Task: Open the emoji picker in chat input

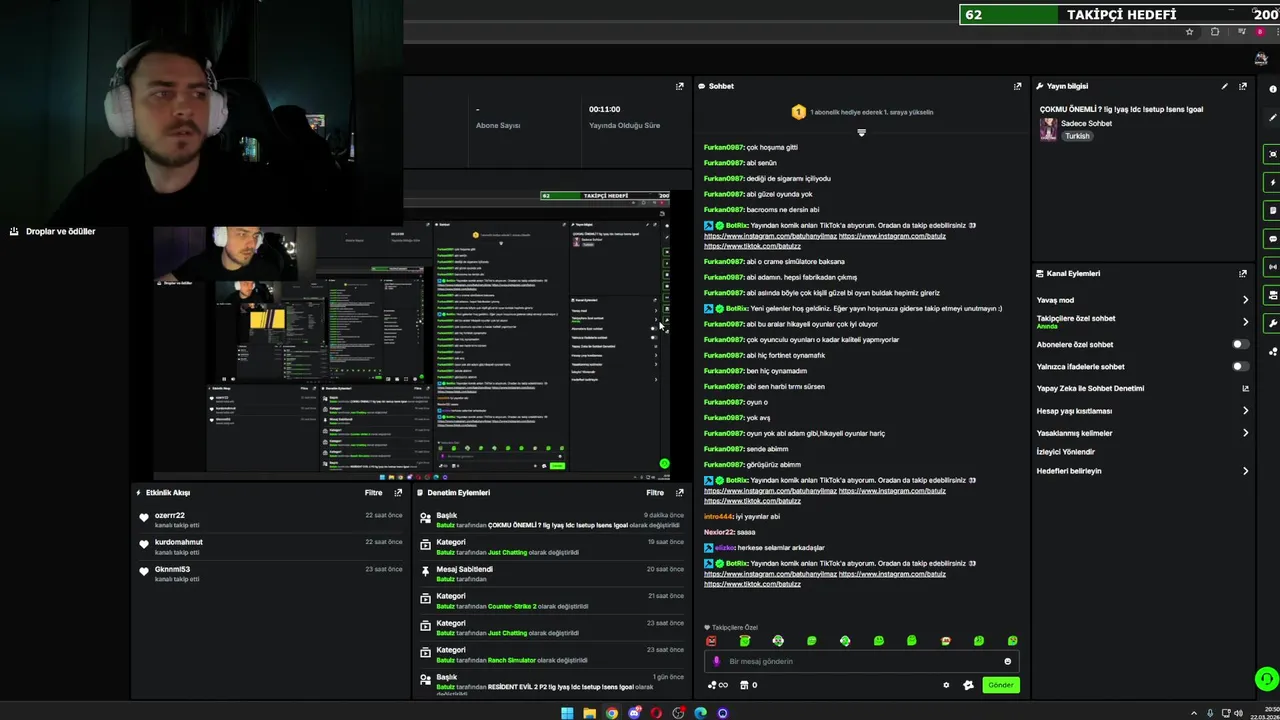Action: point(1007,661)
